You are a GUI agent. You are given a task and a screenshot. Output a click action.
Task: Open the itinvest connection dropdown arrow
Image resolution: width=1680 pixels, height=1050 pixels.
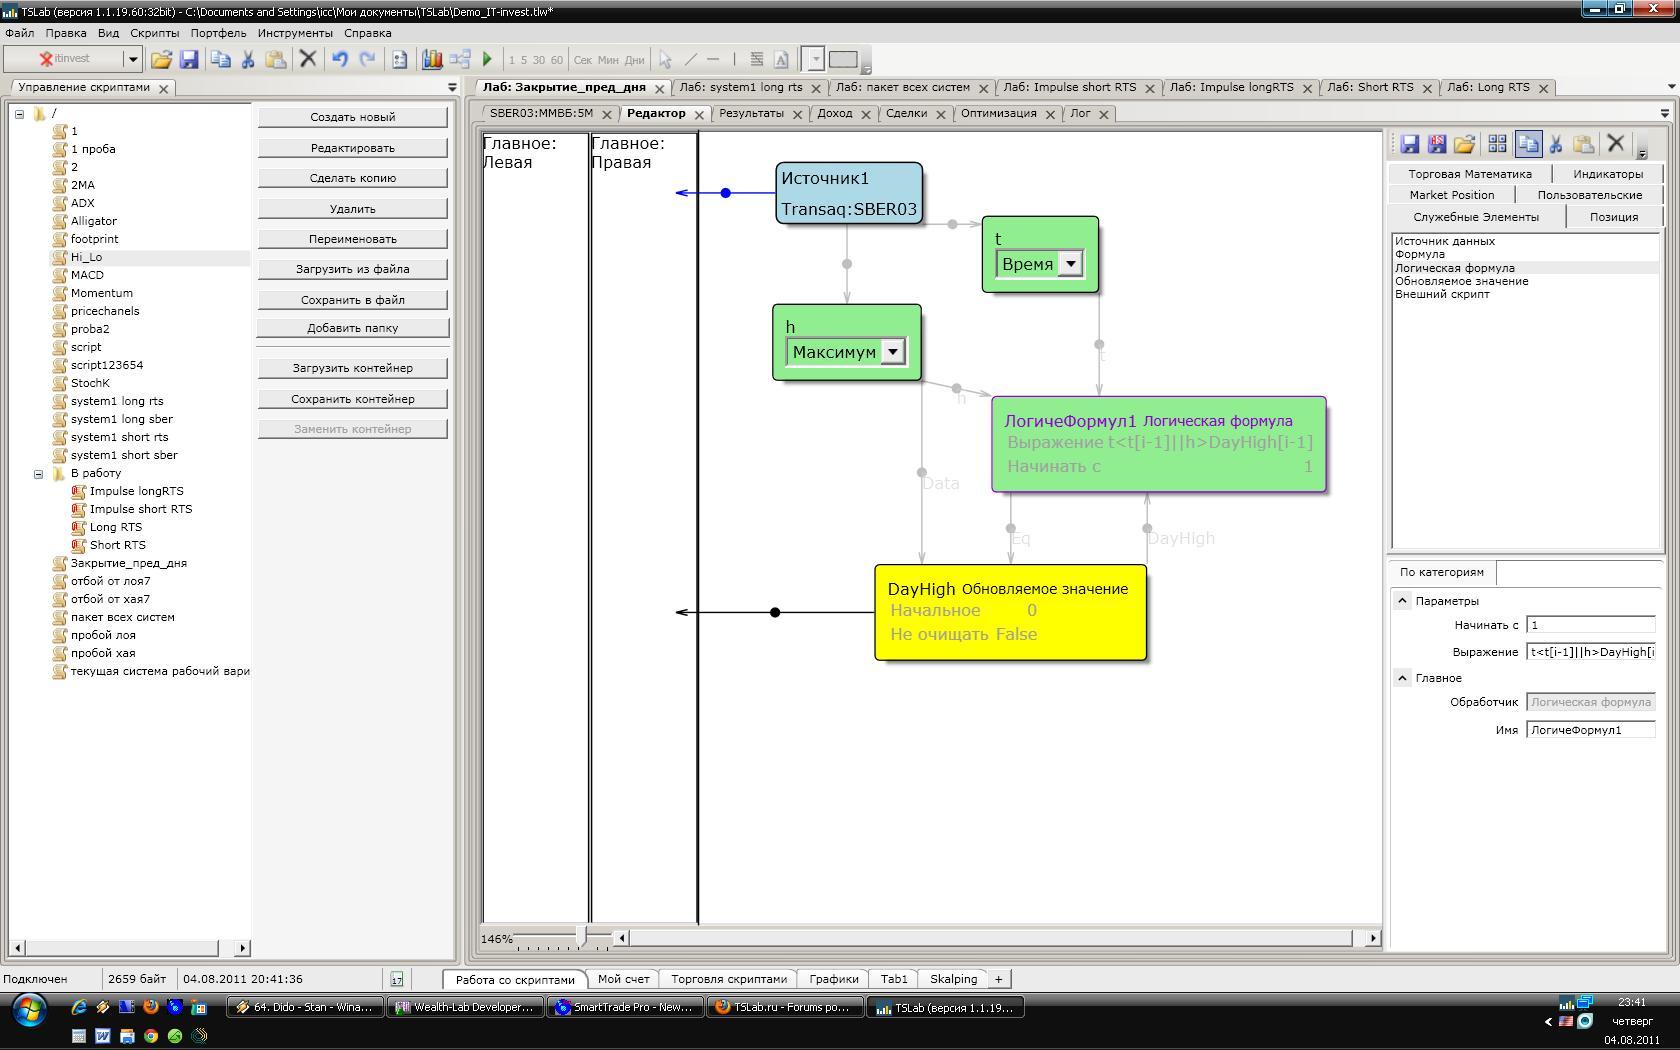click(131, 60)
